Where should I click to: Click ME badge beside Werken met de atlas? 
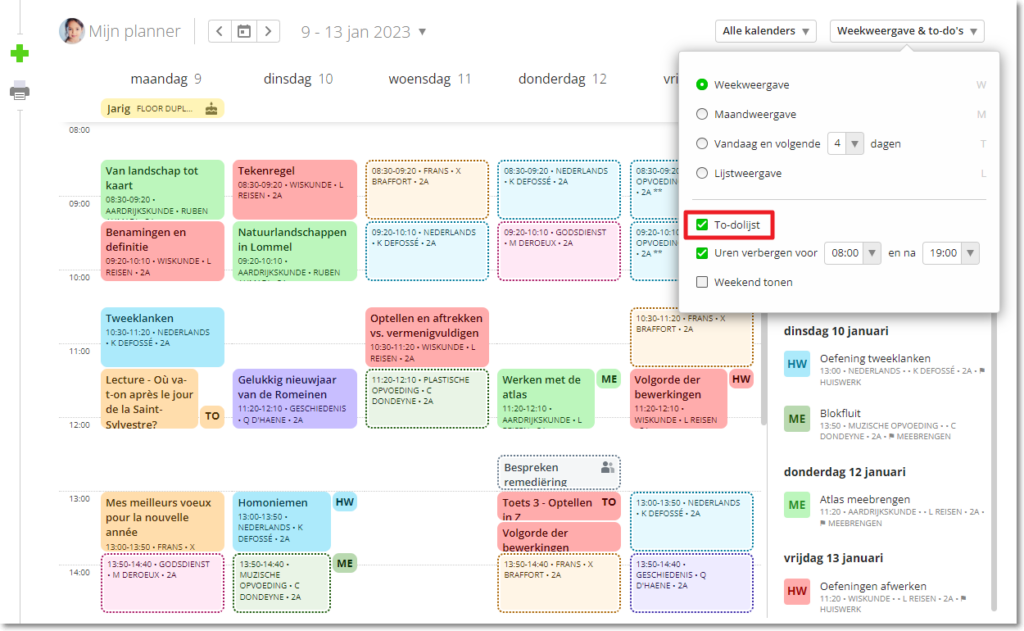click(x=608, y=379)
